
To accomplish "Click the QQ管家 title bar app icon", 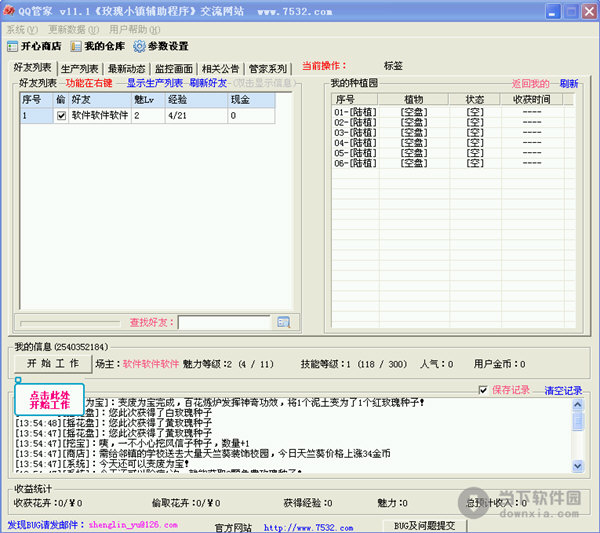I will [8, 11].
